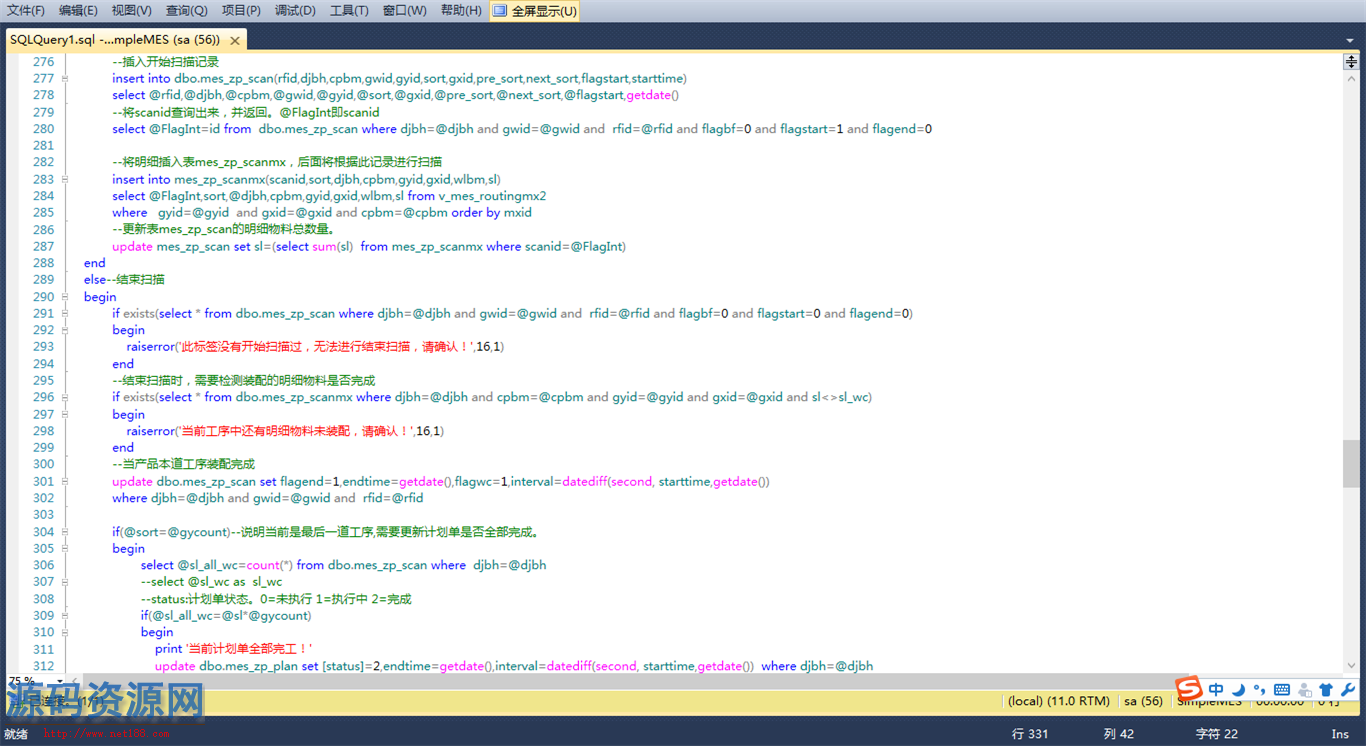Click the 就绪 ready status text
Image resolution: width=1366 pixels, height=746 pixels.
[16, 734]
